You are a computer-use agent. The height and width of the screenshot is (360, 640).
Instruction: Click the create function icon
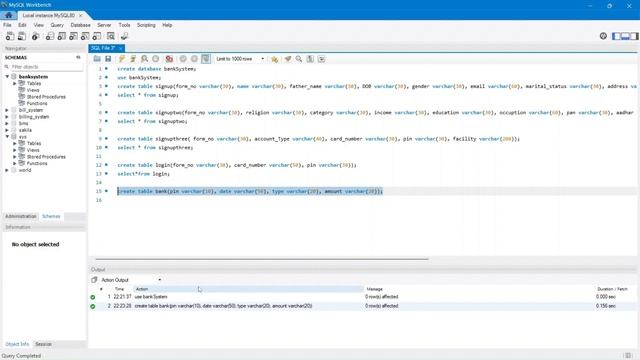[x=97, y=36]
